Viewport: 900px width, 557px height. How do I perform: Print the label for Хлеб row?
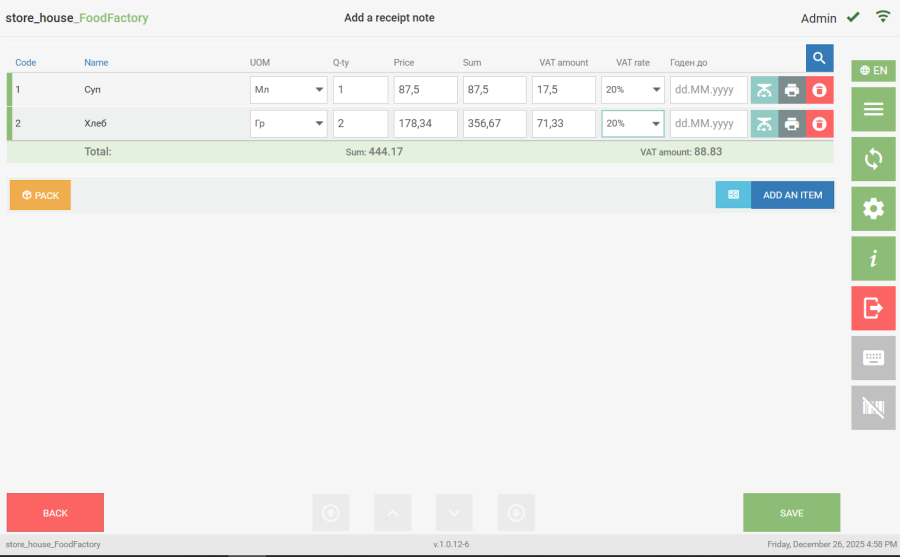pyautogui.click(x=792, y=124)
